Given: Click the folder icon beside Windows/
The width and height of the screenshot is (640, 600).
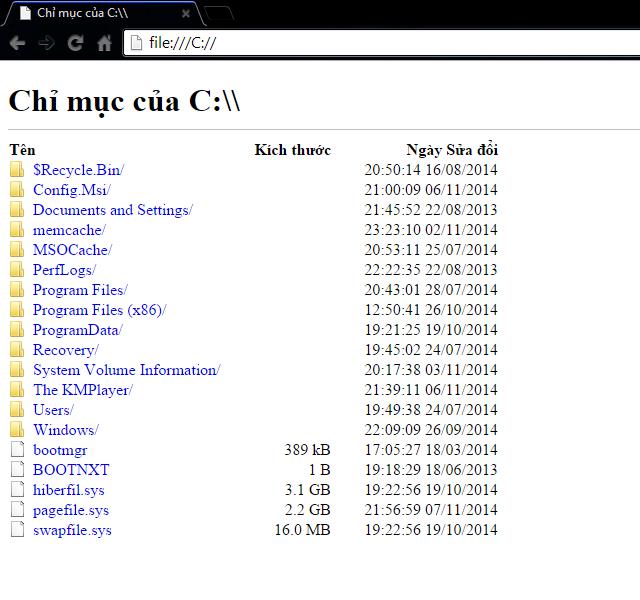Looking at the screenshot, I should tap(17, 430).
